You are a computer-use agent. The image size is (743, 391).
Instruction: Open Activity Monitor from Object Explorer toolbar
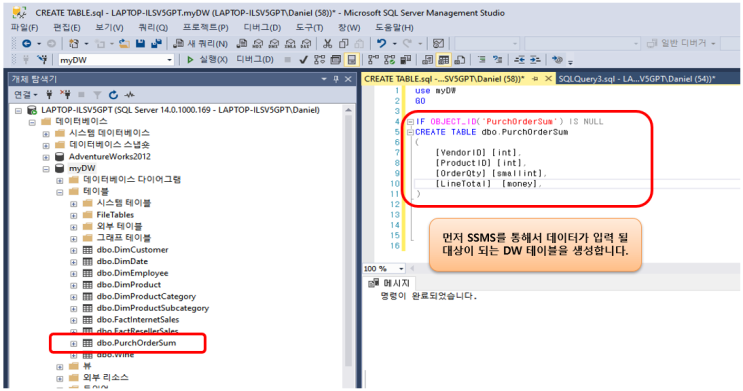click(x=129, y=95)
